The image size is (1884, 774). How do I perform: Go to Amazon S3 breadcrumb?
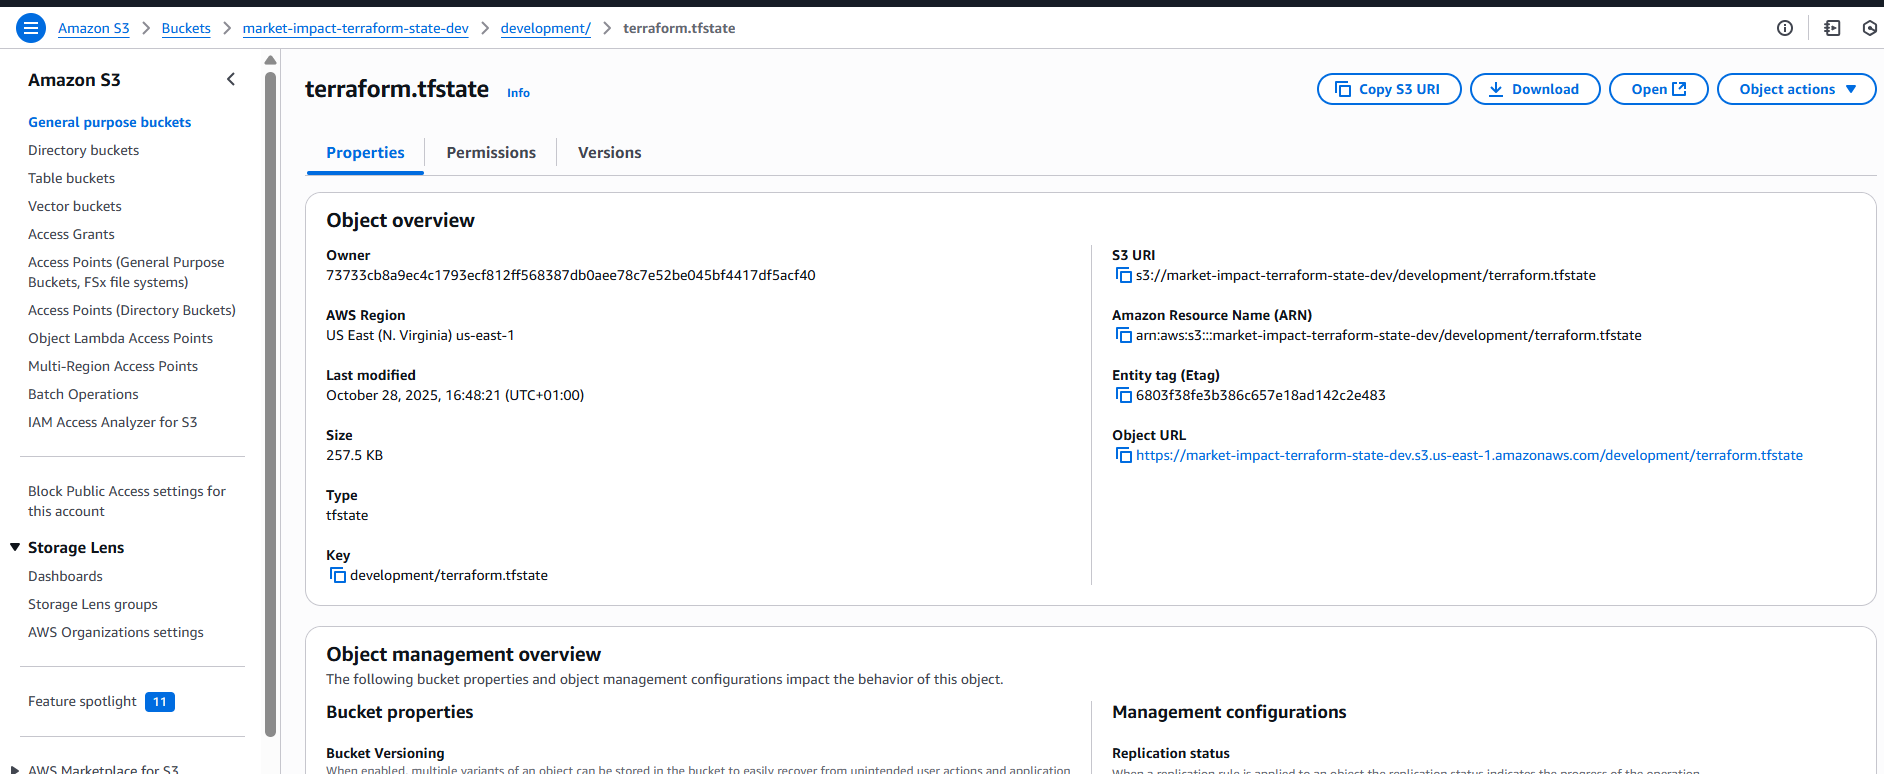click(x=93, y=28)
